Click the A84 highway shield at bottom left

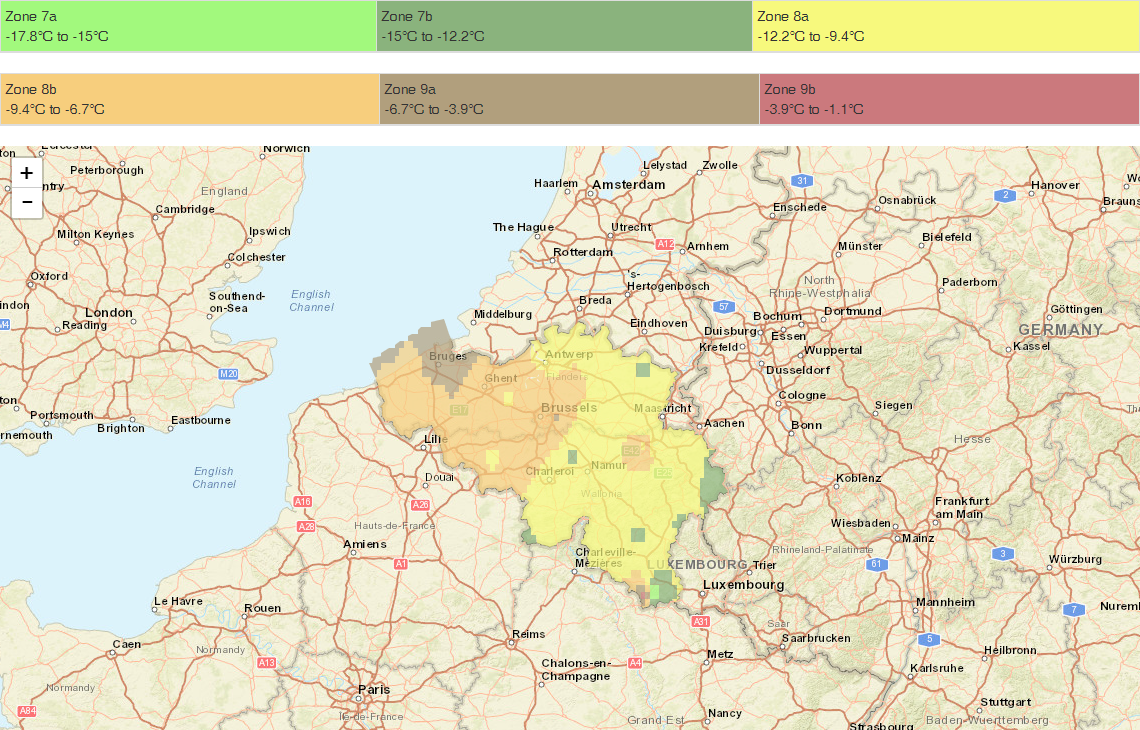tap(27, 711)
